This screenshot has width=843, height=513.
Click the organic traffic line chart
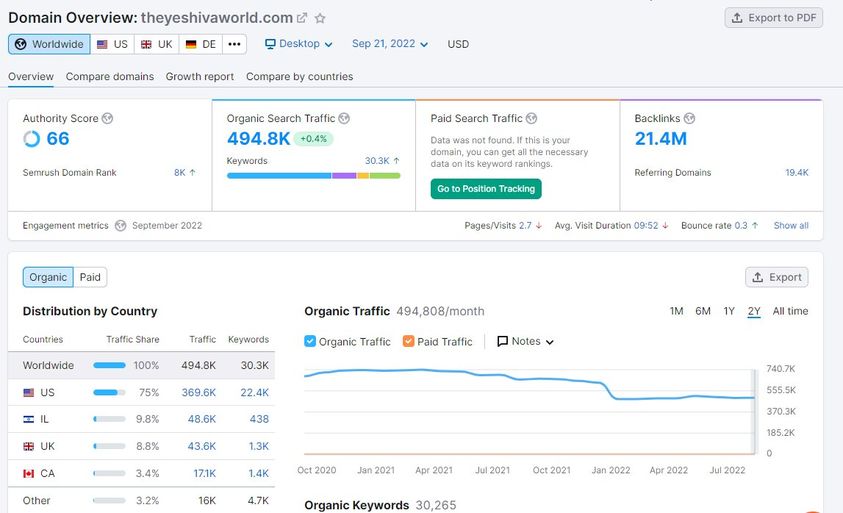click(x=530, y=411)
